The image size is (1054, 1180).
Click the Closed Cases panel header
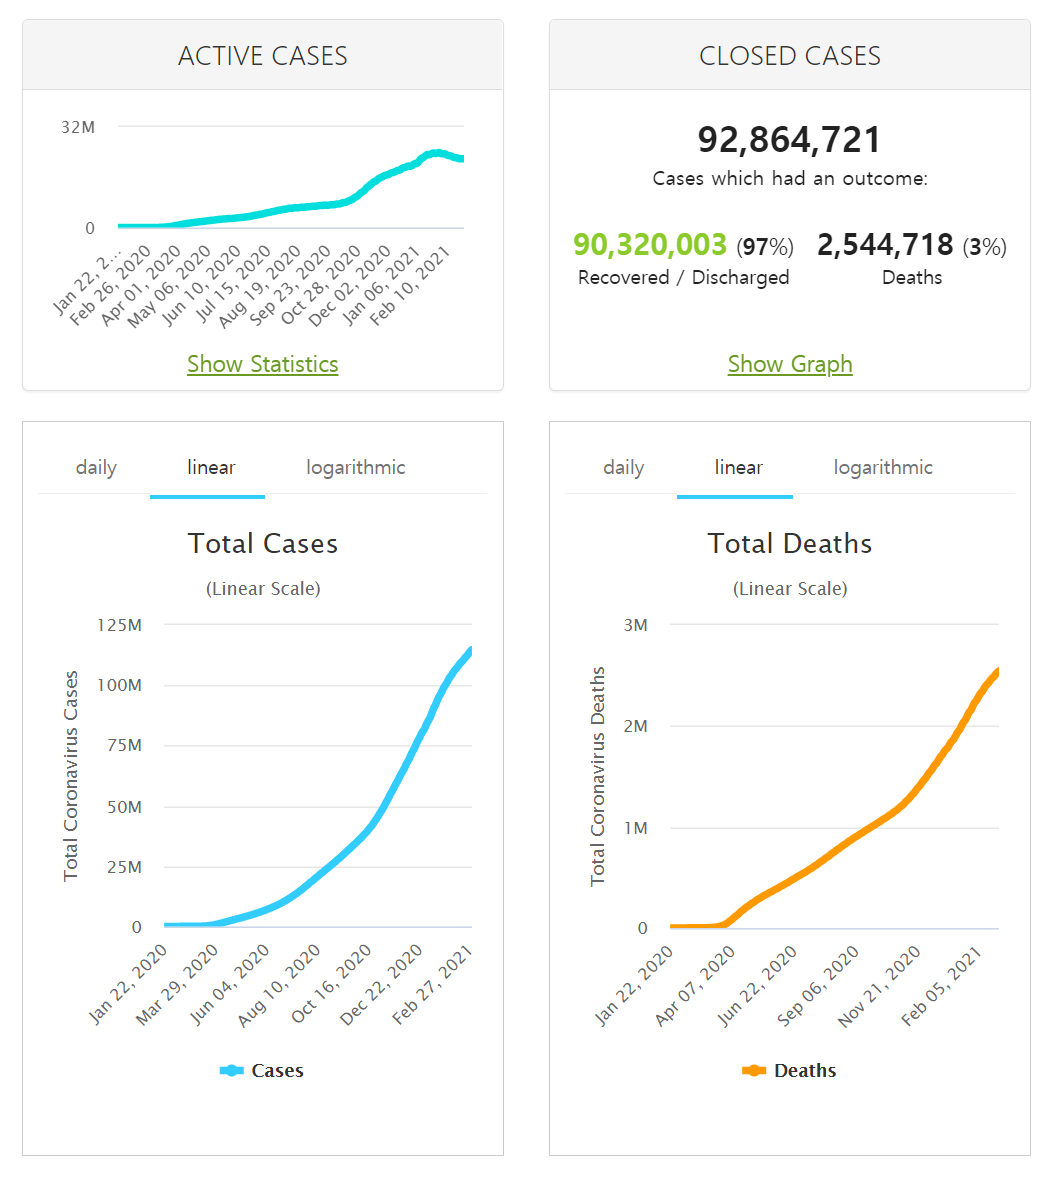[789, 56]
